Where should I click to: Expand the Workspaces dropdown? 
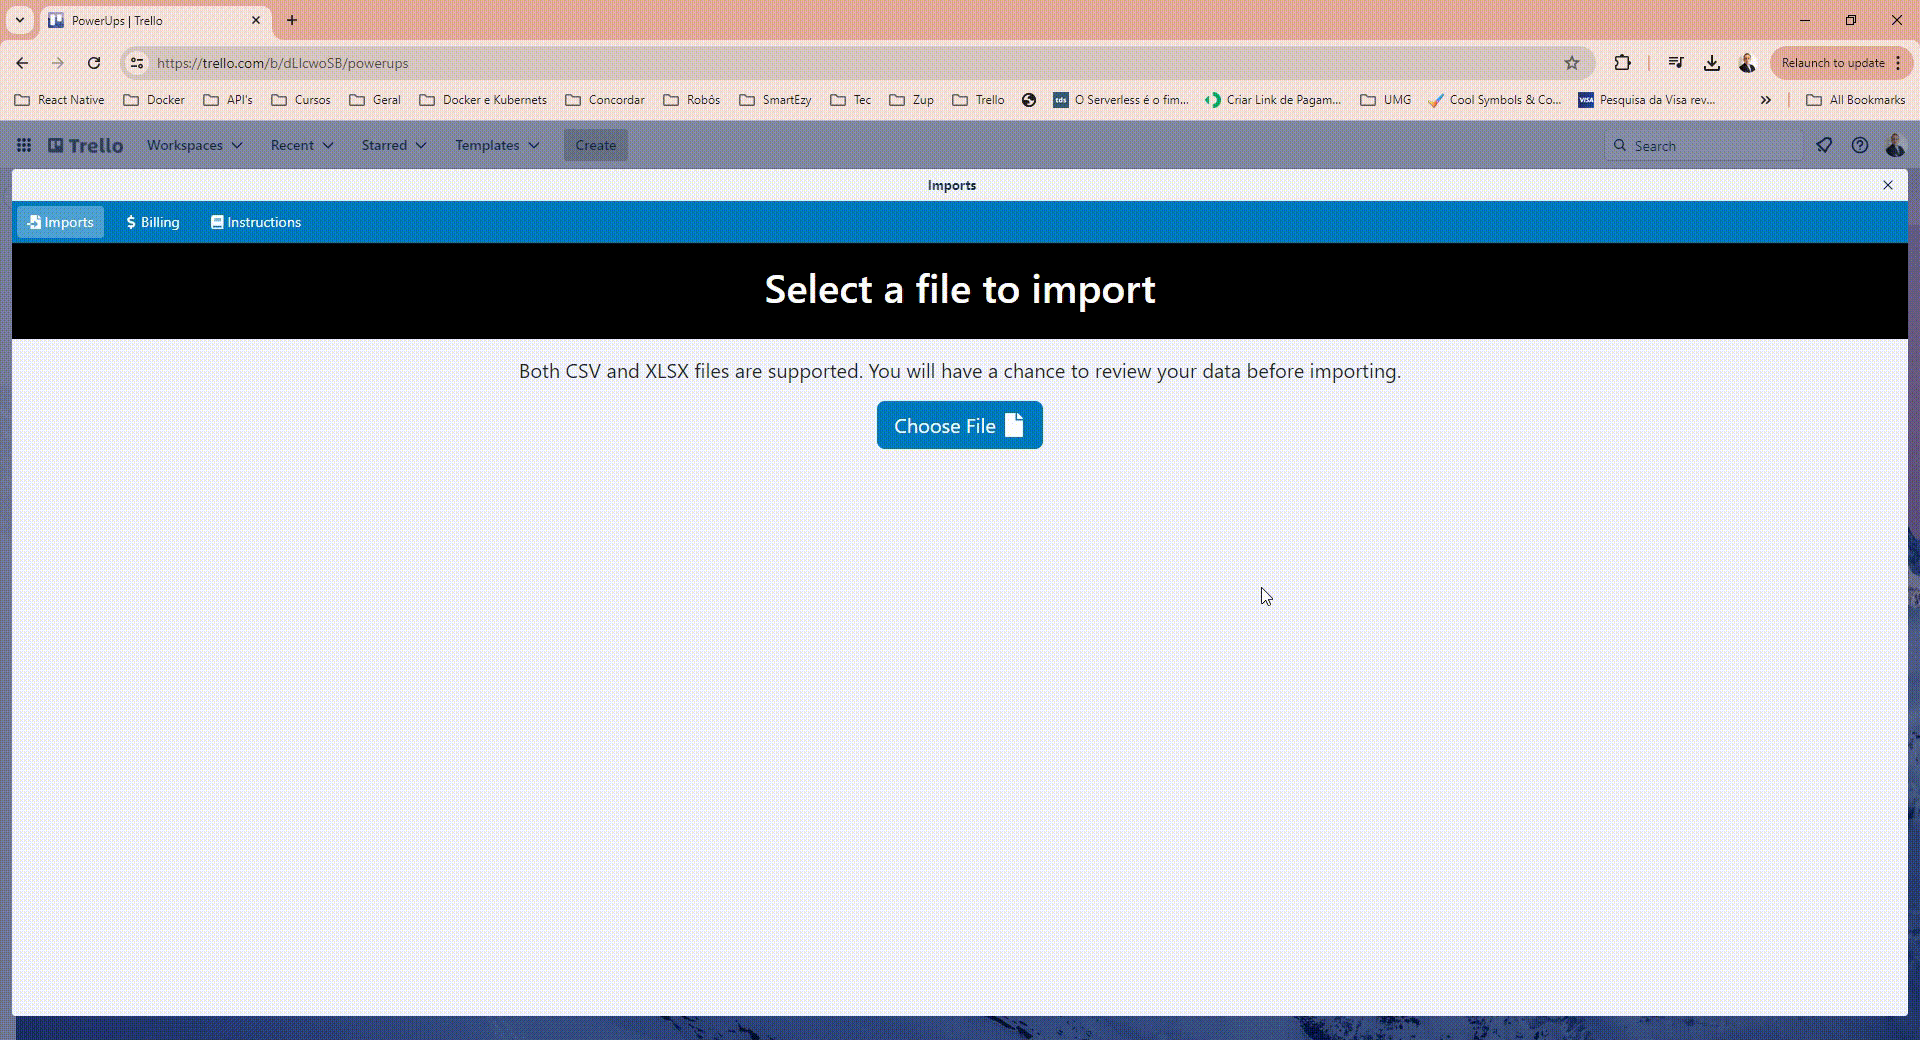point(194,145)
